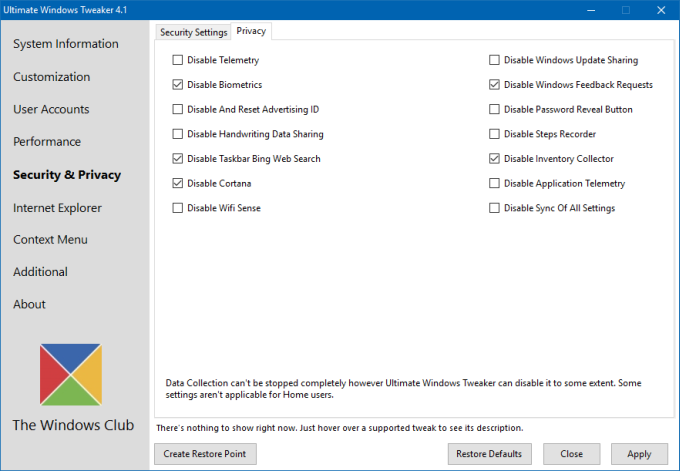
Task: Switch to the Security Settings tab
Action: tap(193, 32)
